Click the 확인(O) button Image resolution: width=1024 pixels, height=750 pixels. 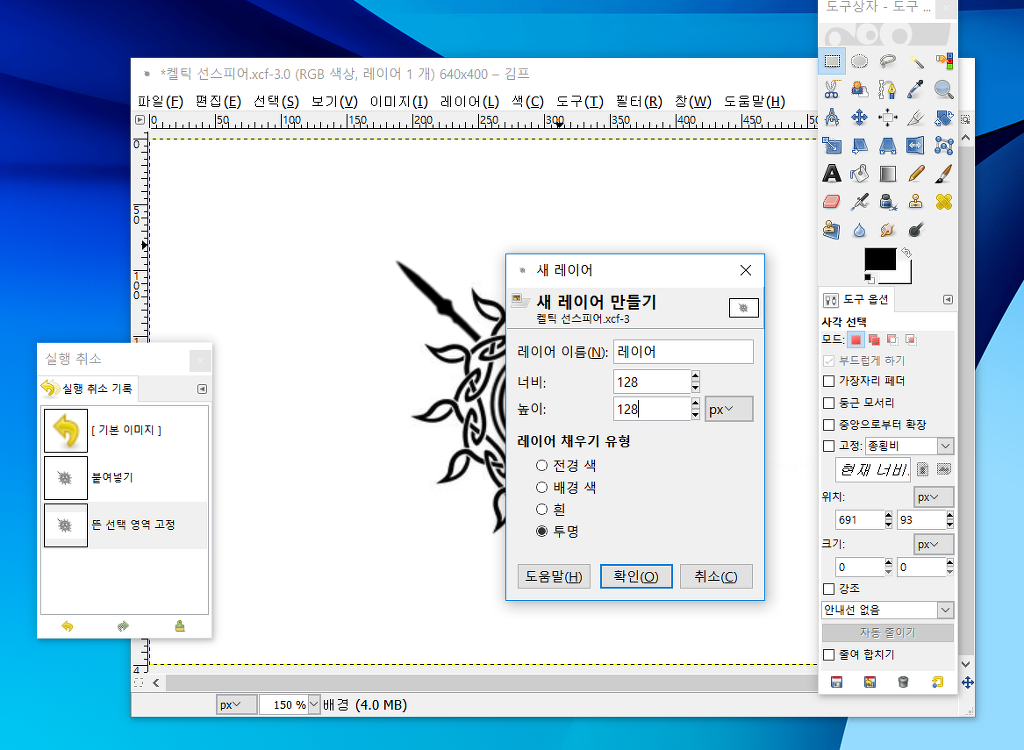[x=635, y=577]
